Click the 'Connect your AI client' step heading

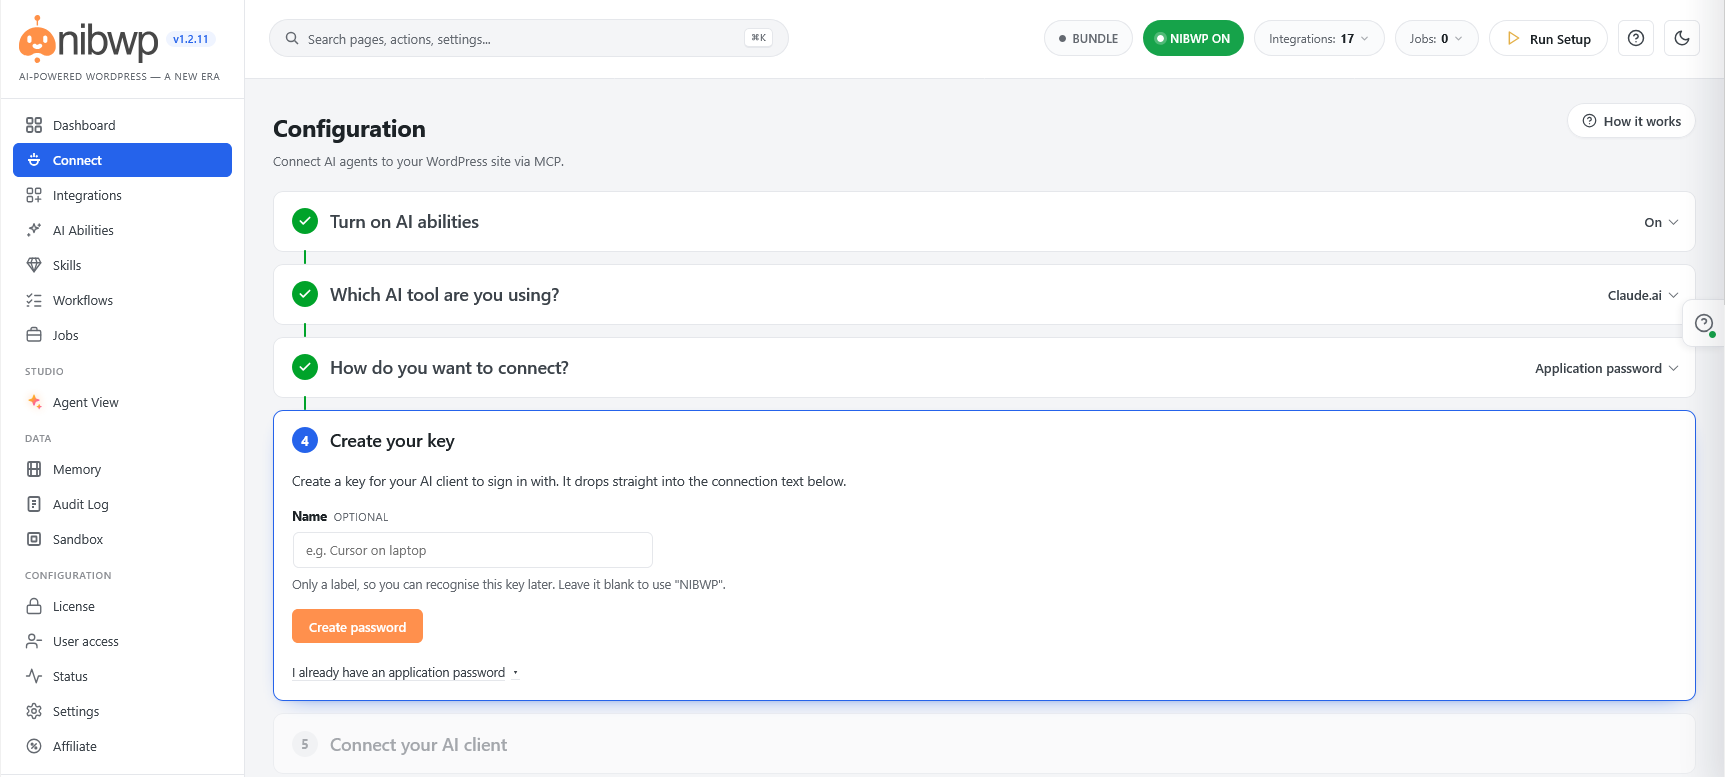coord(418,745)
